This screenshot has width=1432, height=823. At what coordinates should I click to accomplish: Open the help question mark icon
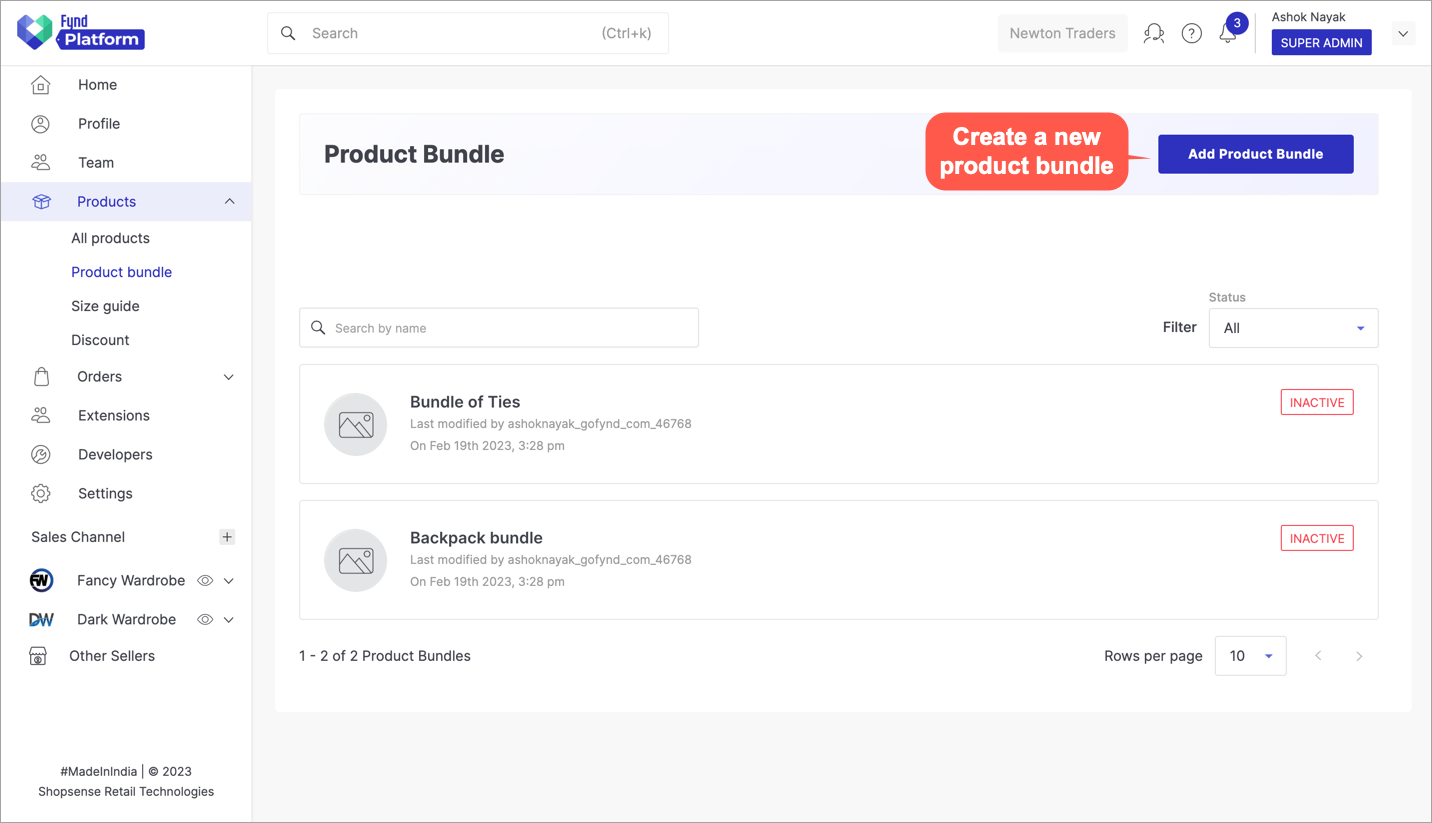pyautogui.click(x=1191, y=33)
